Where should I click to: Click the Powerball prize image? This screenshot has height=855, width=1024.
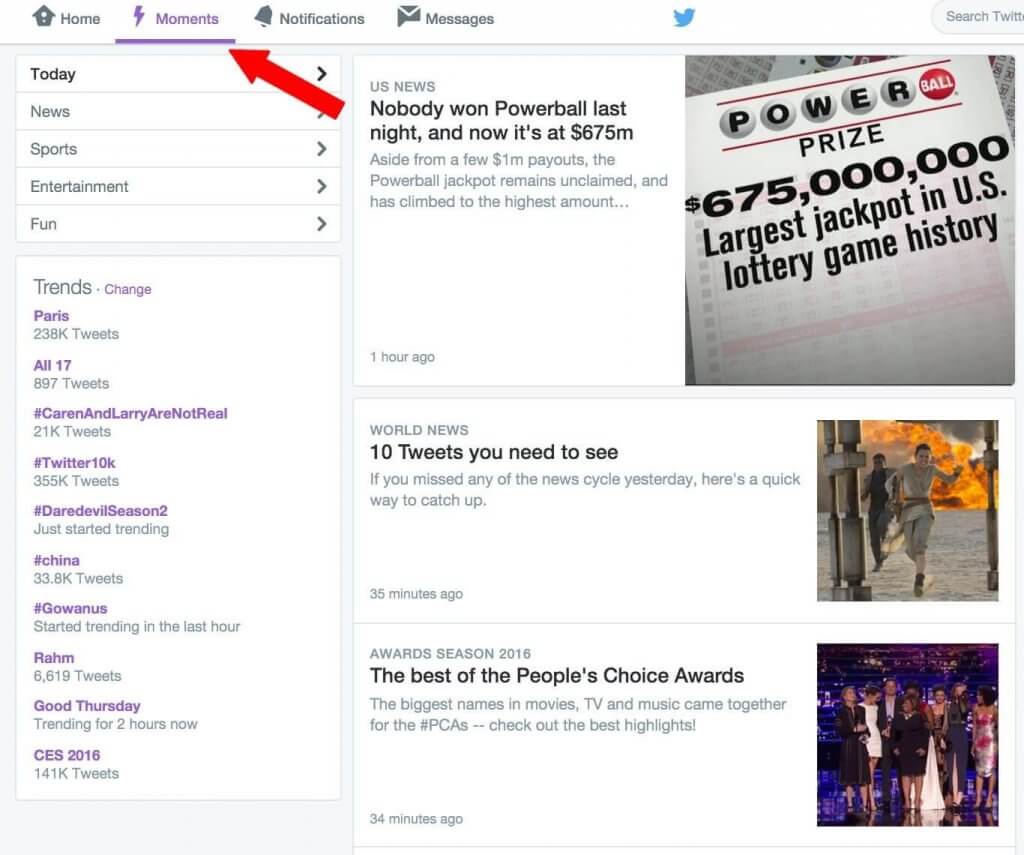(850, 220)
